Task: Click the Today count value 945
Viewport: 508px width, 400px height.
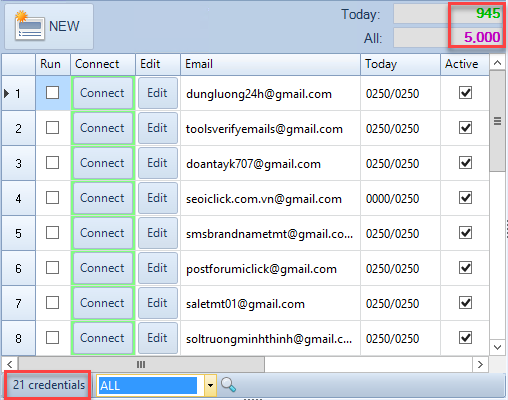Action: (488, 13)
